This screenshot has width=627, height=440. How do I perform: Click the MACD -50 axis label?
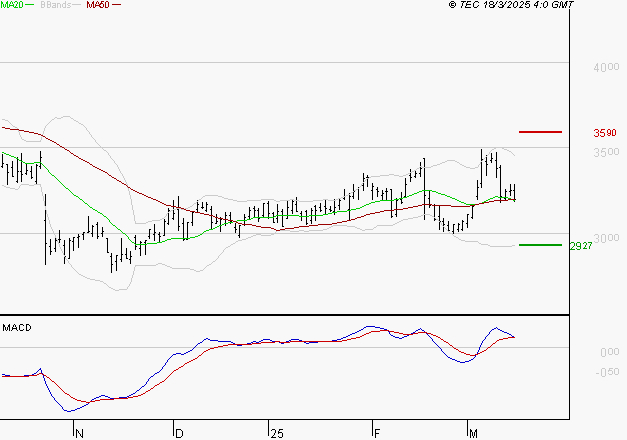tap(607, 373)
